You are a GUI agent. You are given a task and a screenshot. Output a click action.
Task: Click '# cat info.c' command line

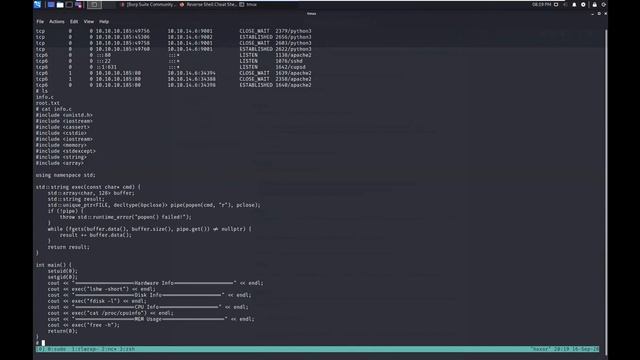click(x=53, y=109)
